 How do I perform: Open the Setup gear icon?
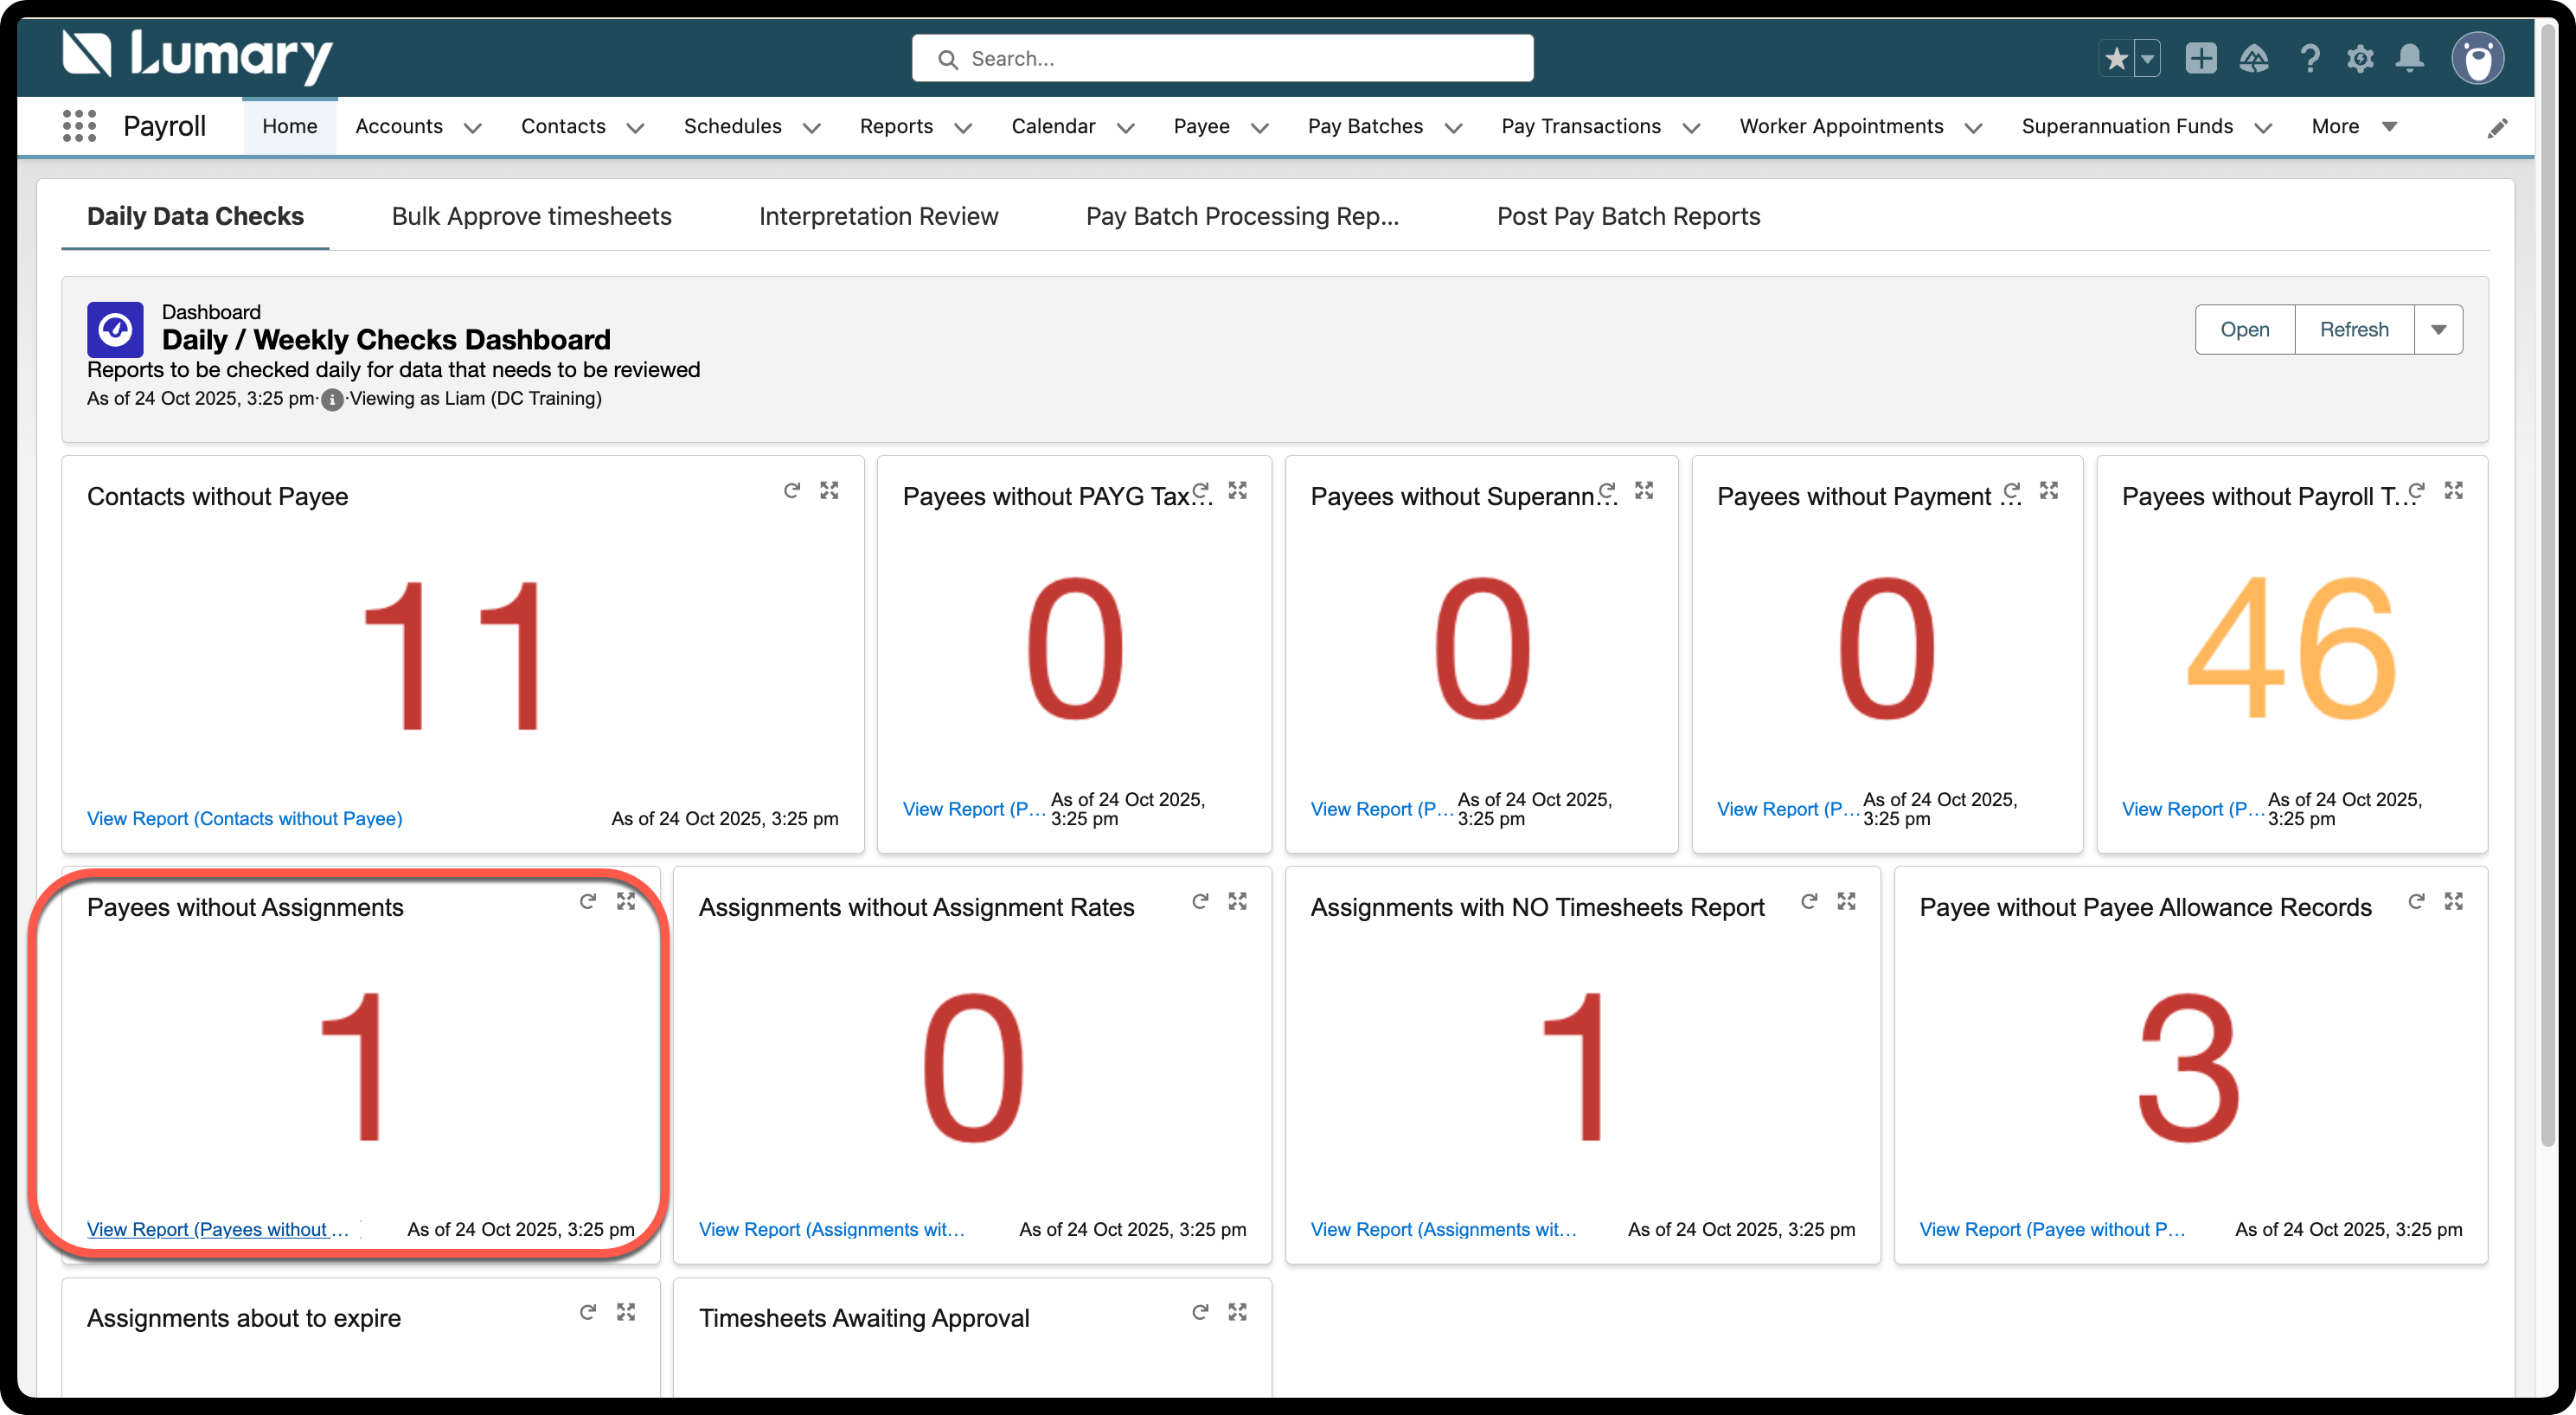(x=2360, y=59)
